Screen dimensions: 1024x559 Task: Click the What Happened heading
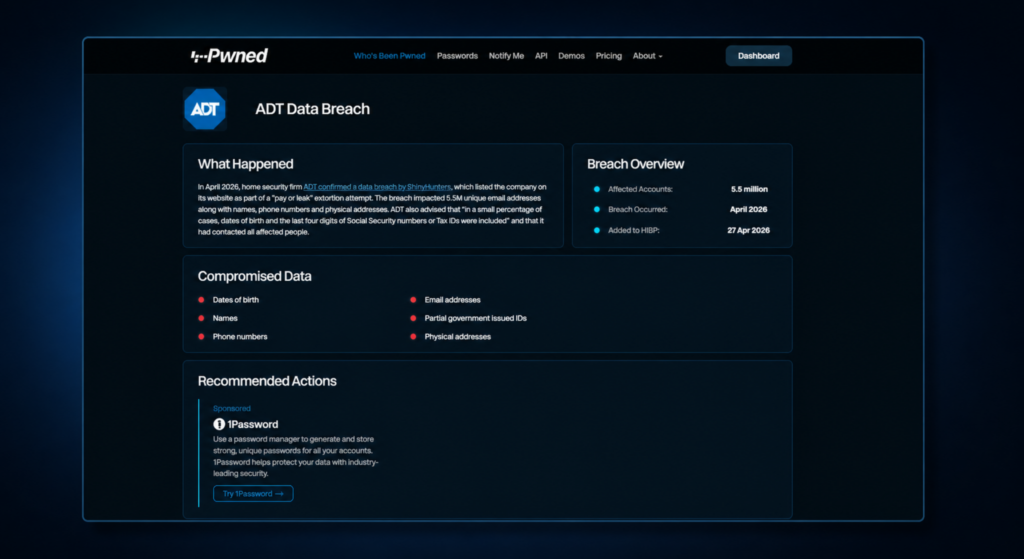click(x=246, y=164)
